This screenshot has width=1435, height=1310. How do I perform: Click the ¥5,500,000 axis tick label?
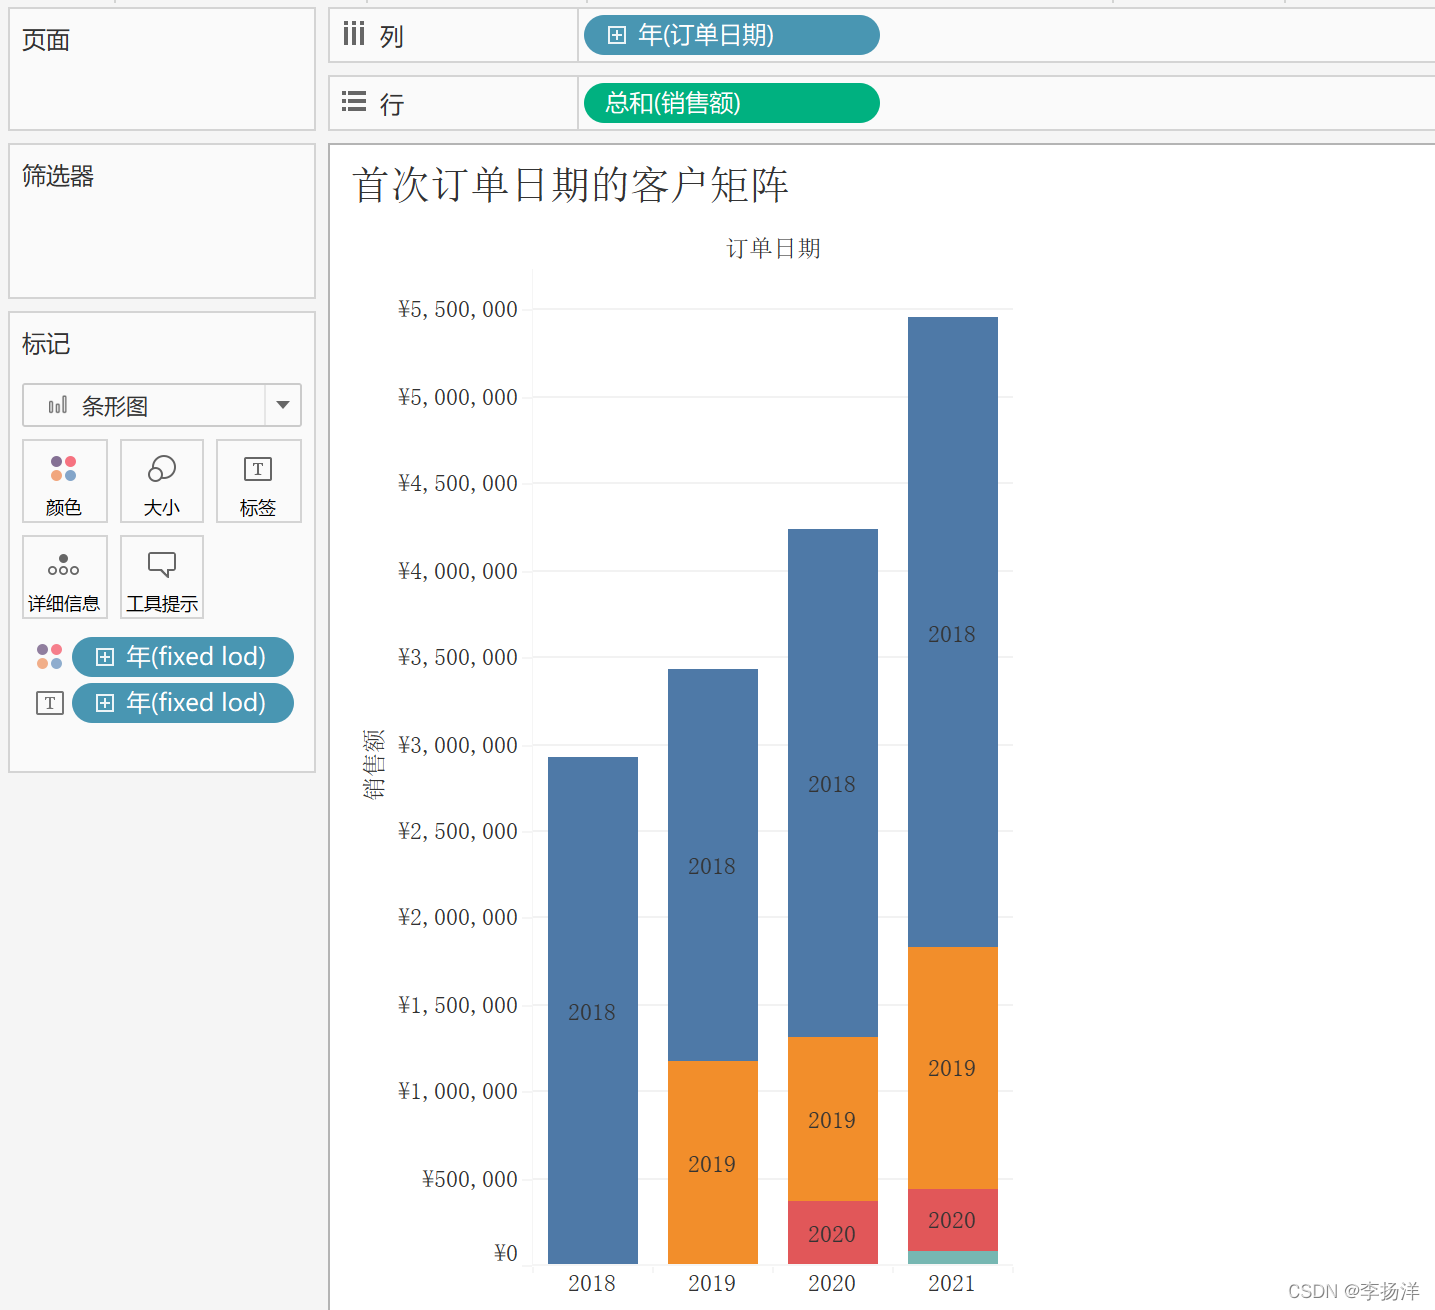pos(458,309)
